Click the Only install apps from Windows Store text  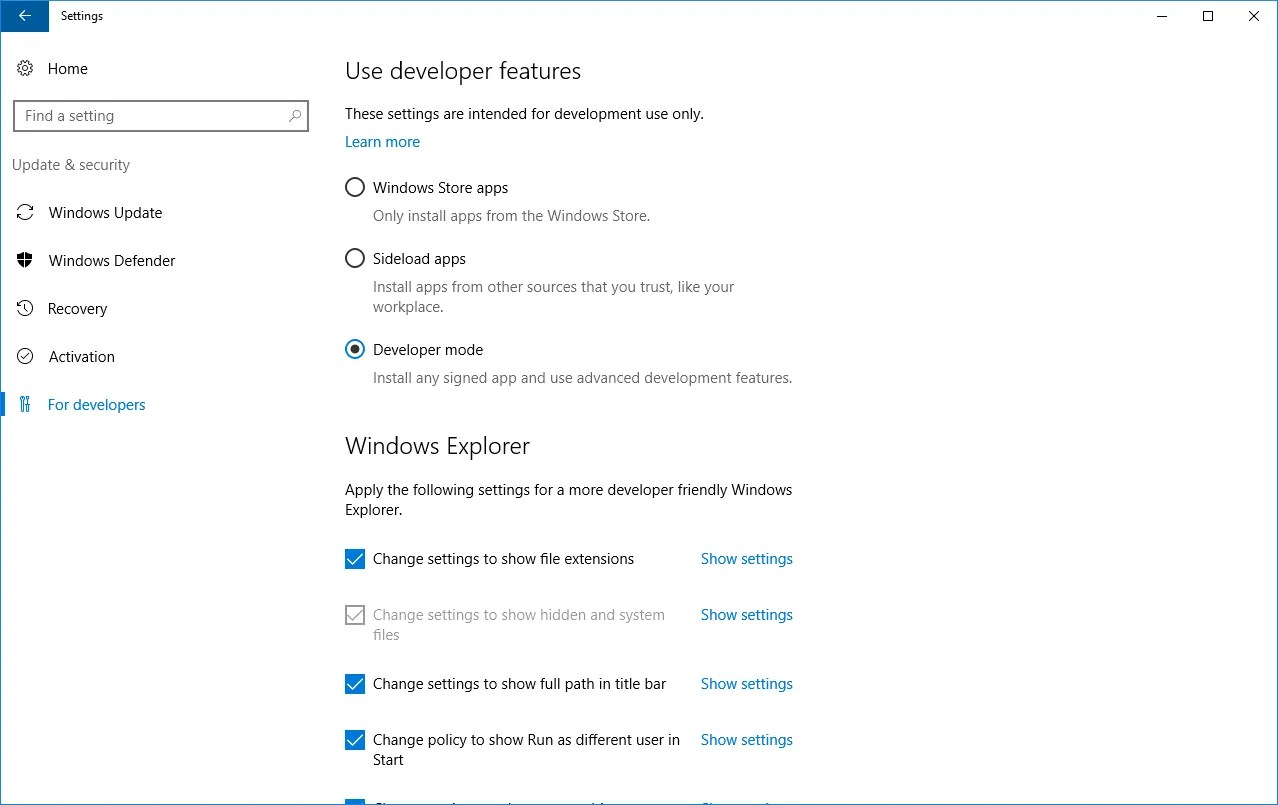(511, 216)
